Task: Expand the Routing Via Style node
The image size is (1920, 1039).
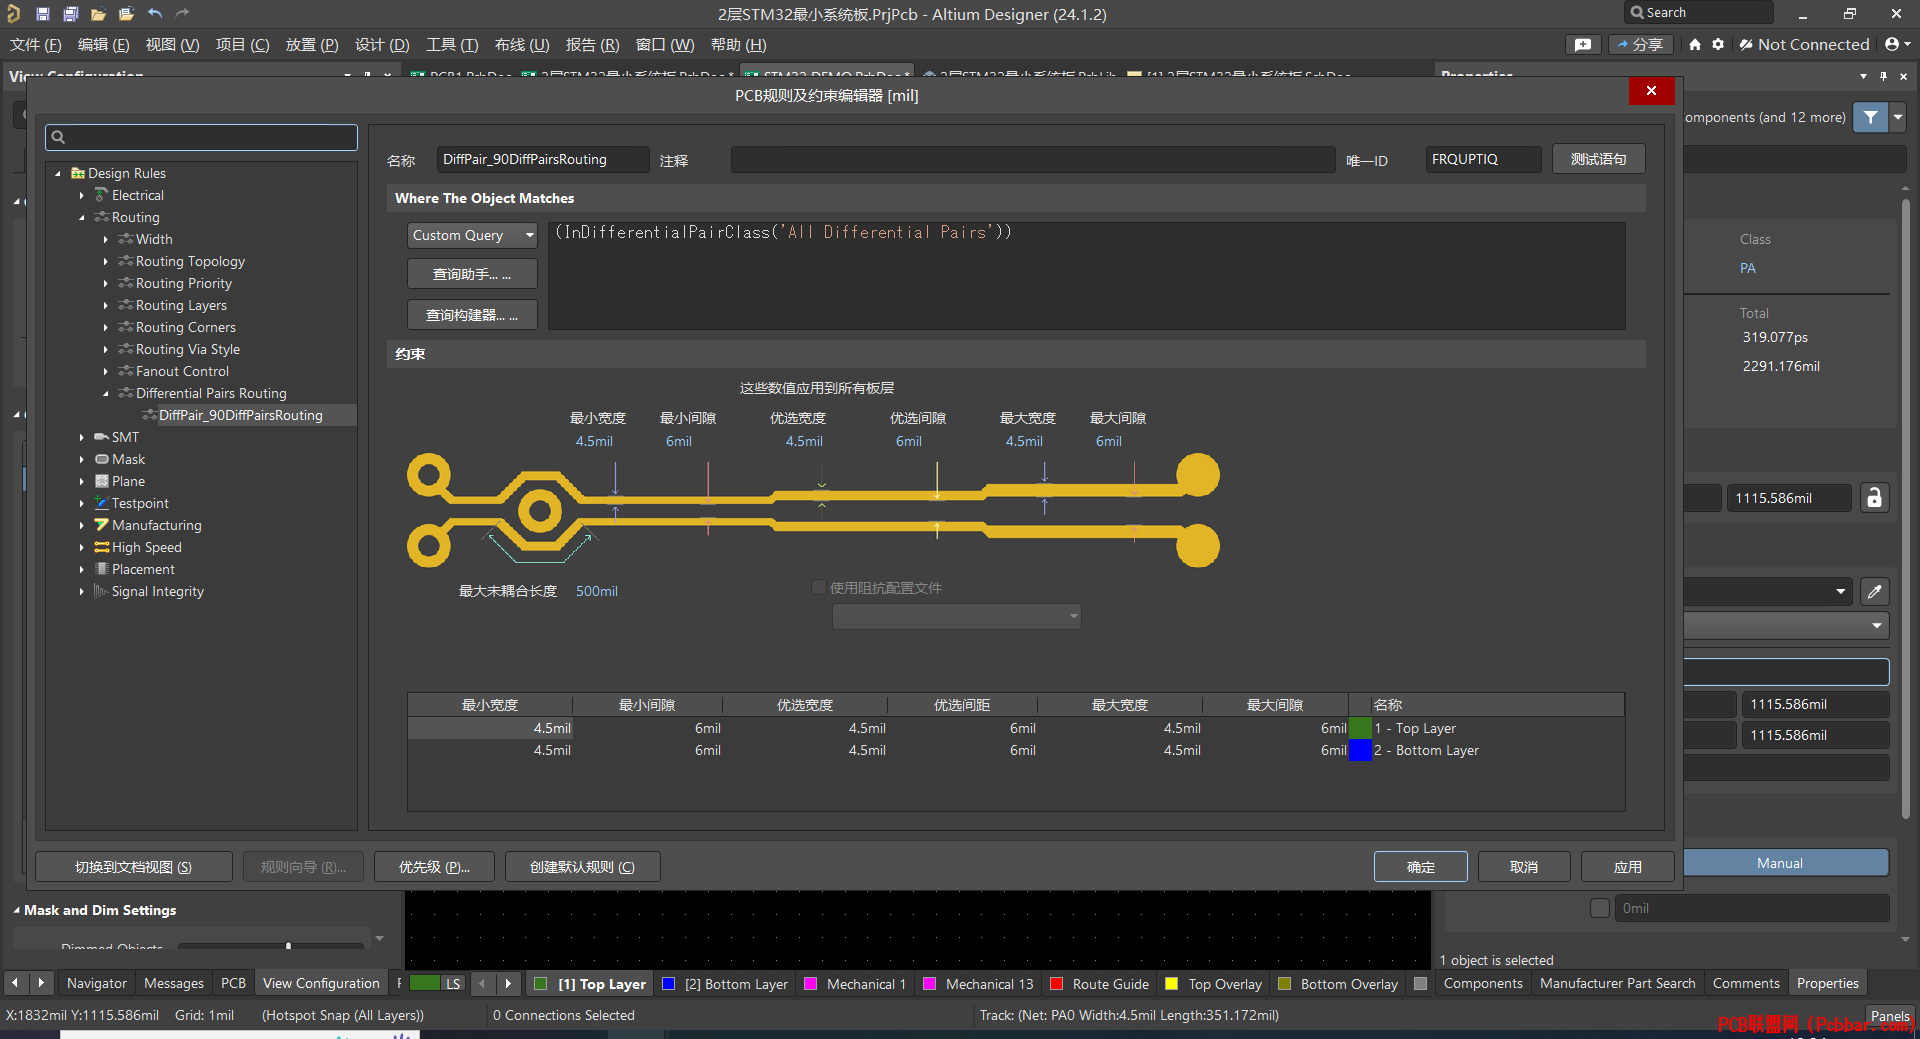Action: tap(106, 349)
